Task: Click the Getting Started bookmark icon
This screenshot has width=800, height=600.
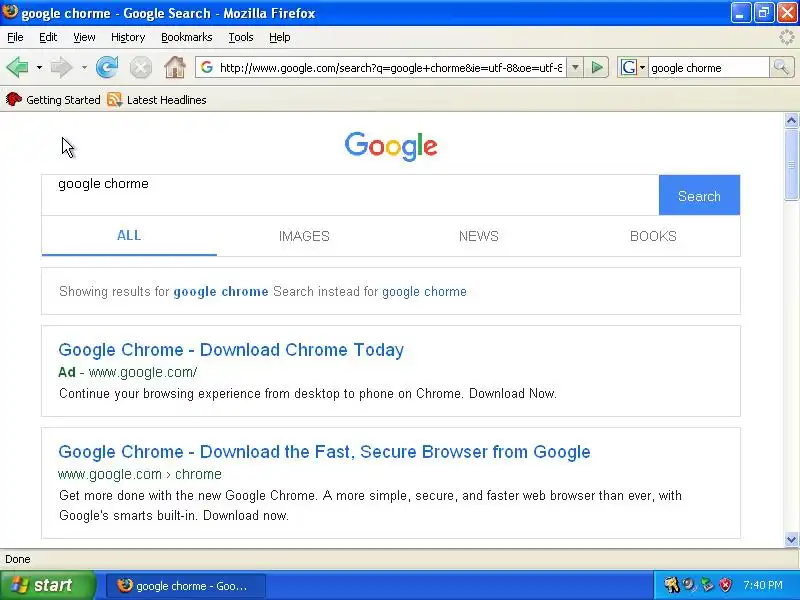Action: 14,99
